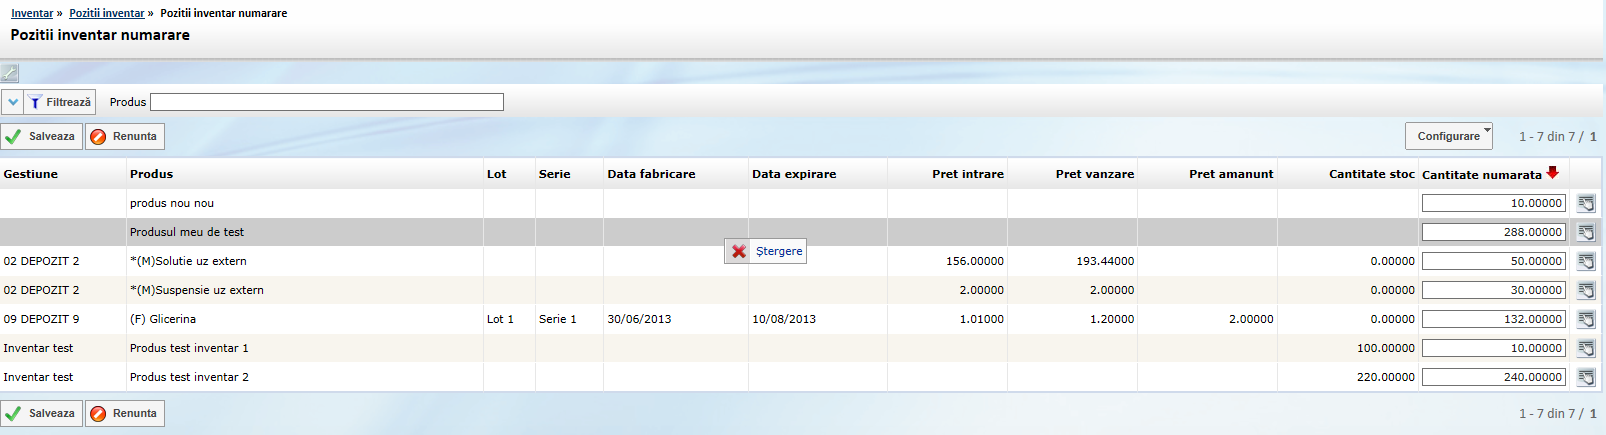Click red sort arrow on Cantitate numarata
This screenshot has height=435, width=1606.
coord(1552,173)
